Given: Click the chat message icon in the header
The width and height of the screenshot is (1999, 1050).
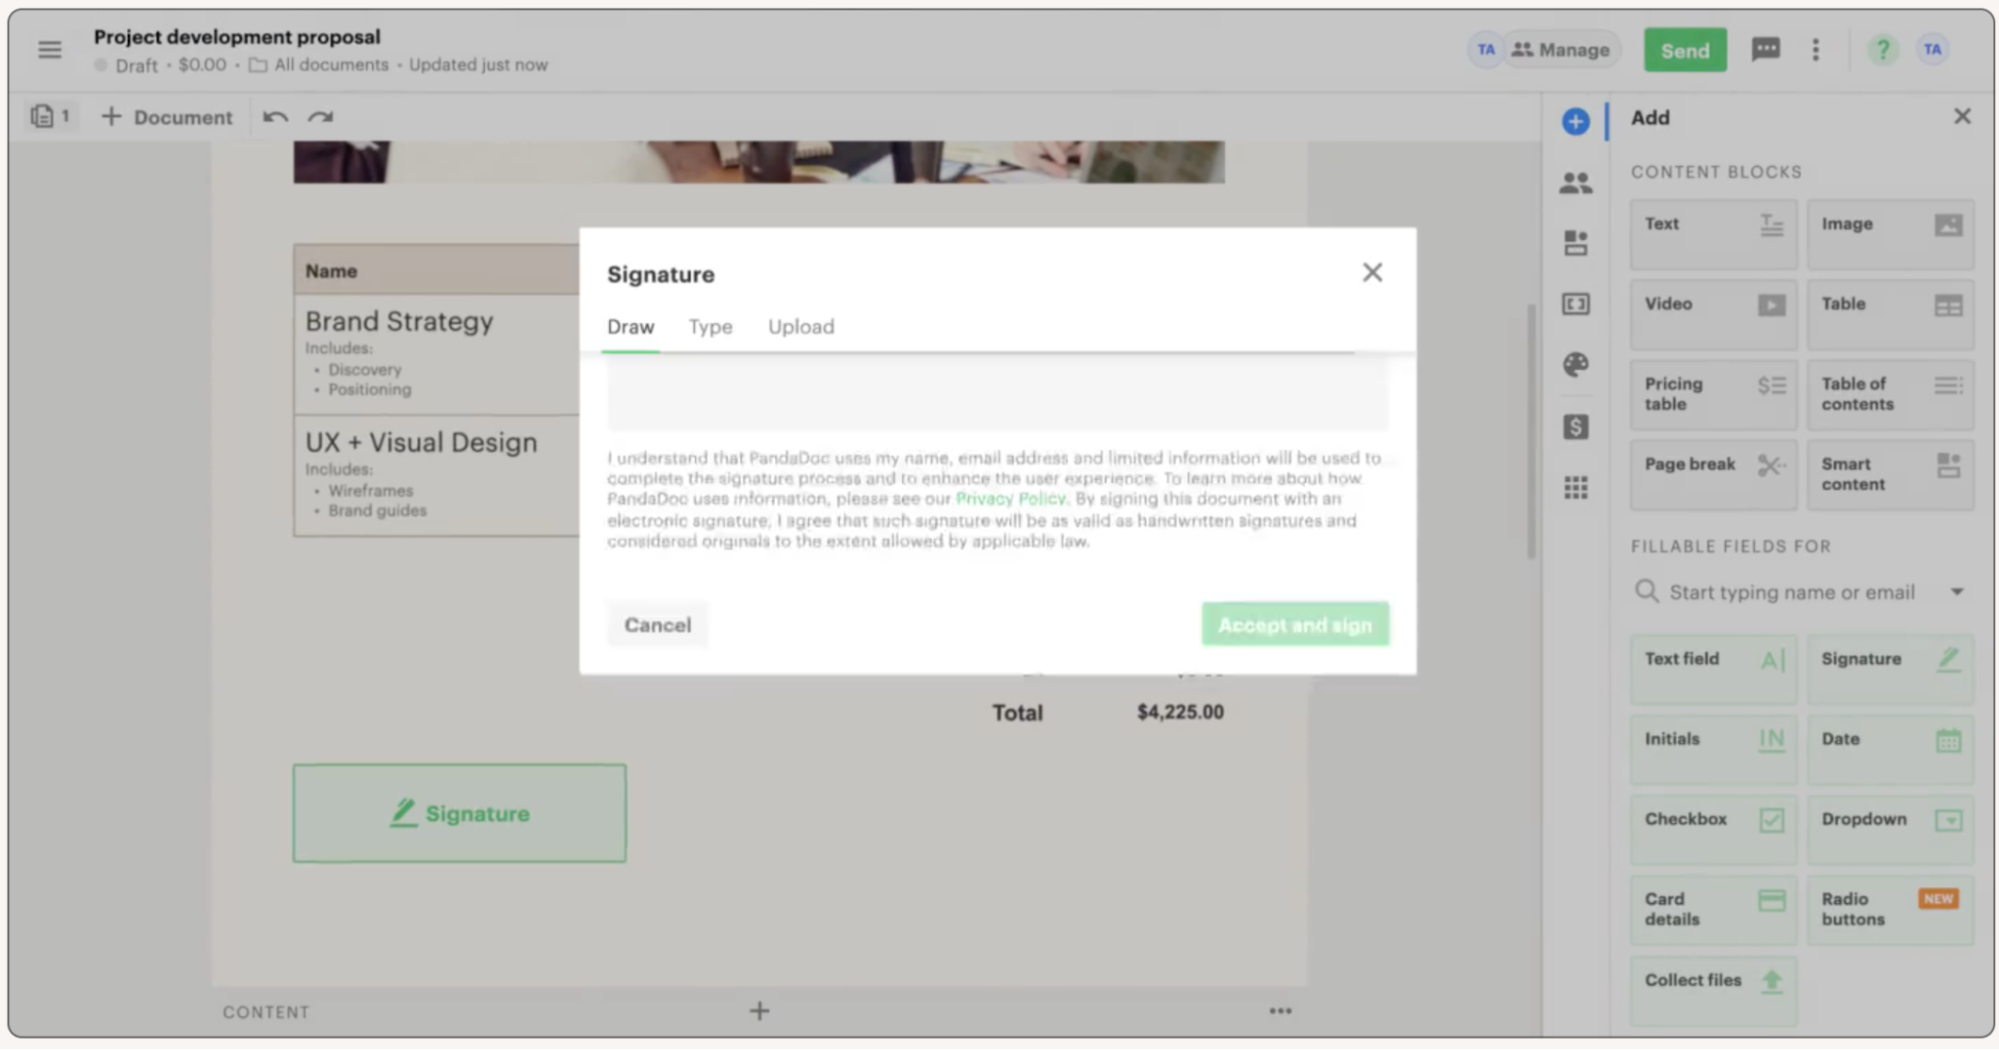Looking at the screenshot, I should point(1766,49).
